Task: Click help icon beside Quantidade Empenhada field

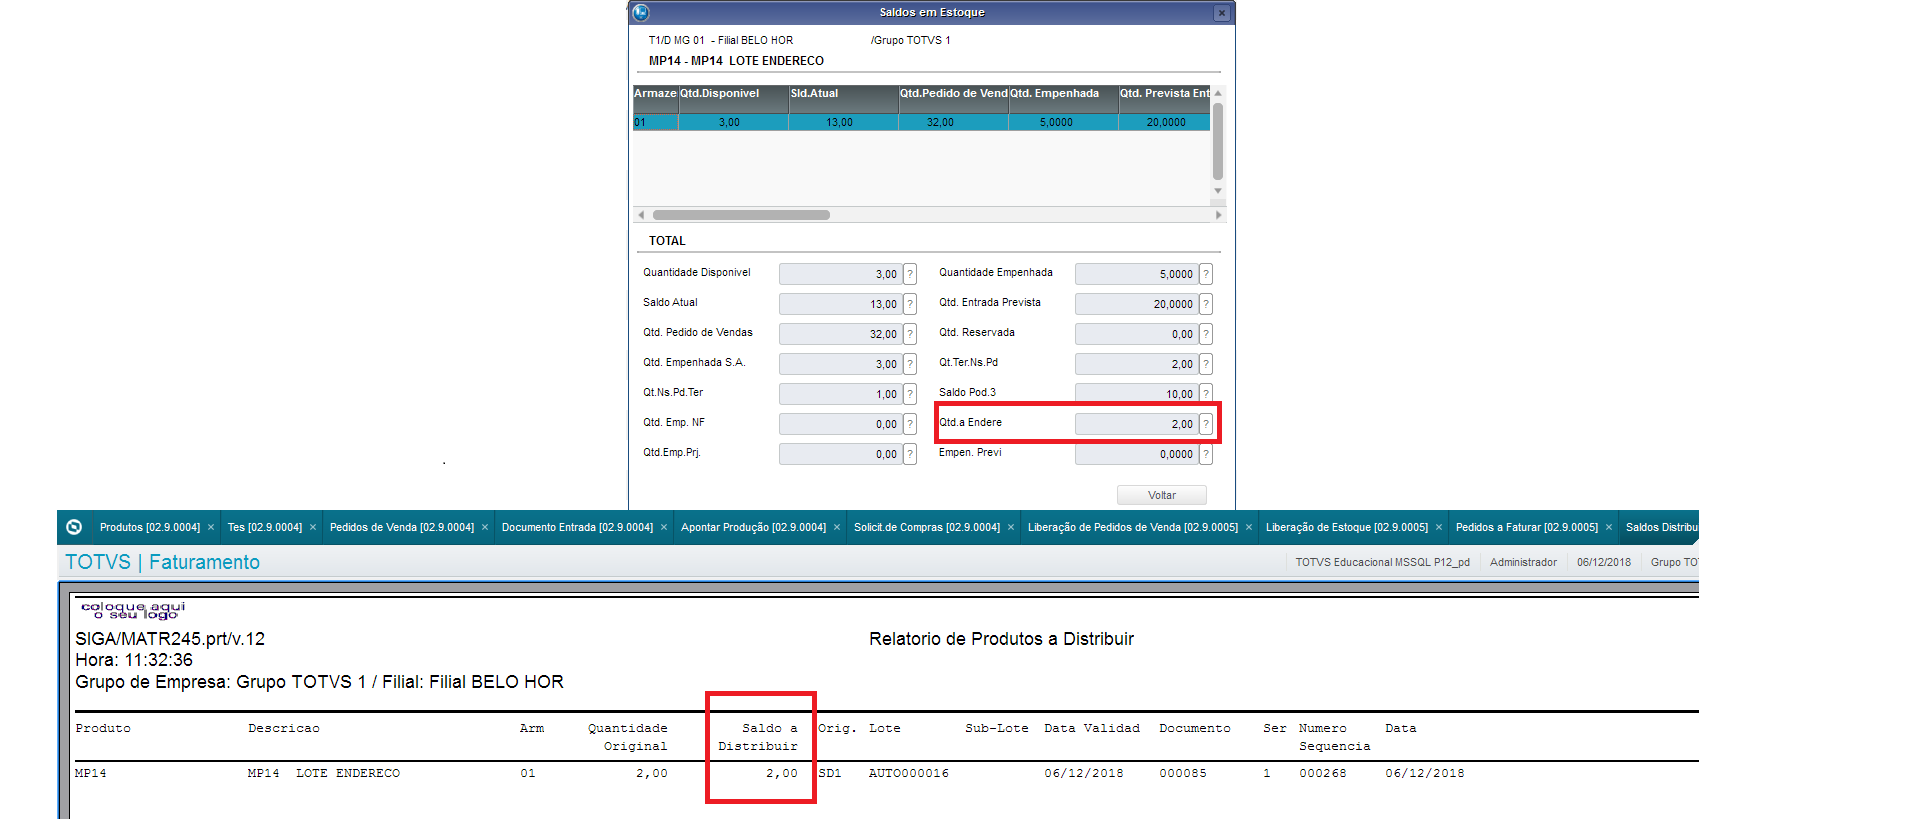Action: point(1206,274)
